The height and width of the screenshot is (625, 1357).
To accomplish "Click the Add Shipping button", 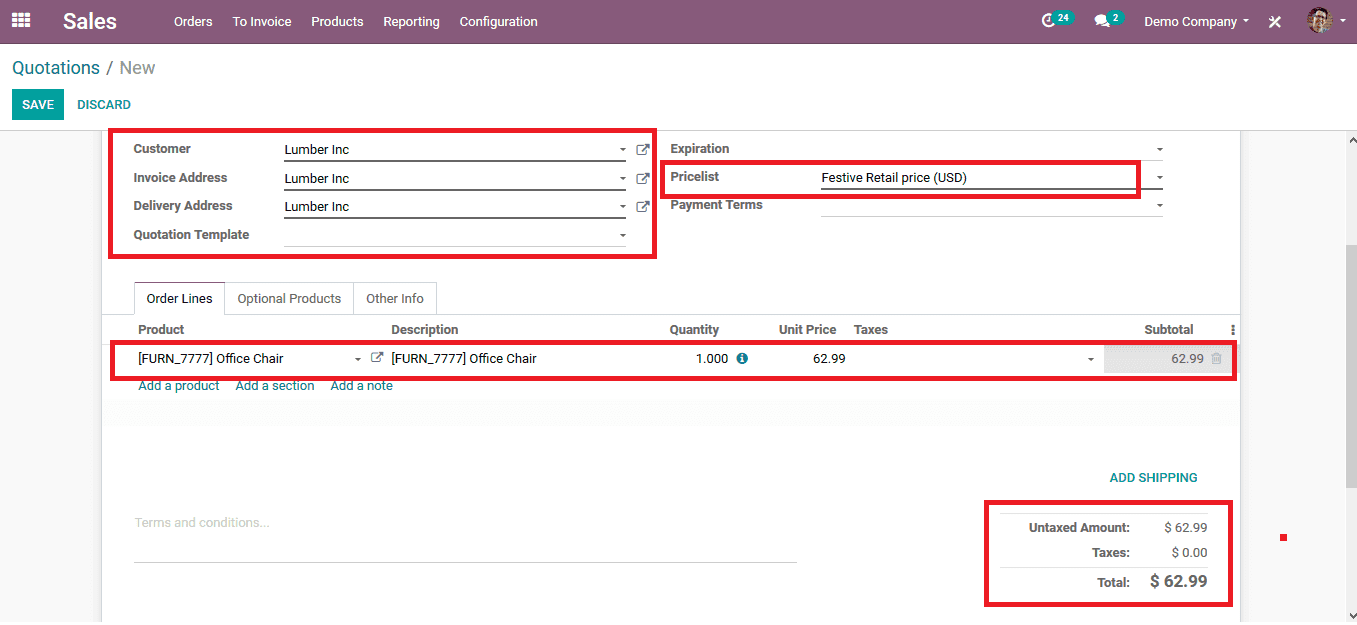I will [1153, 478].
